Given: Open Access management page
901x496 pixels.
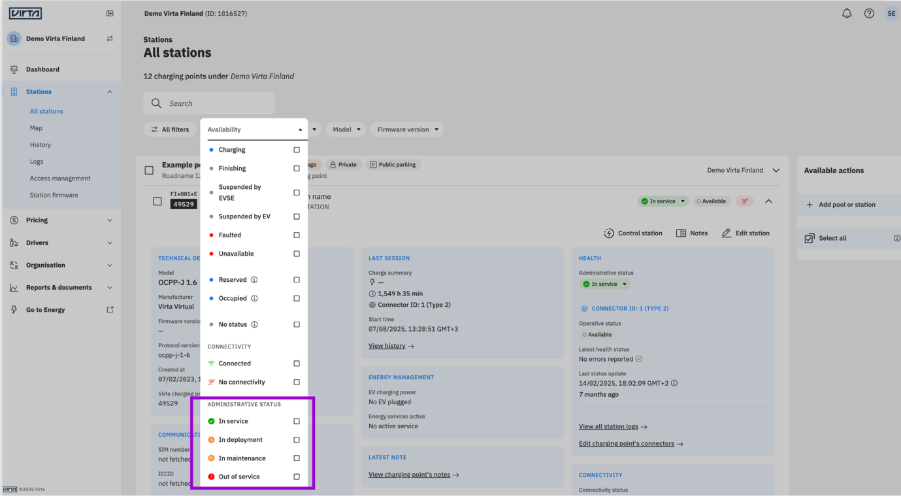Looking at the screenshot, I should click(60, 178).
